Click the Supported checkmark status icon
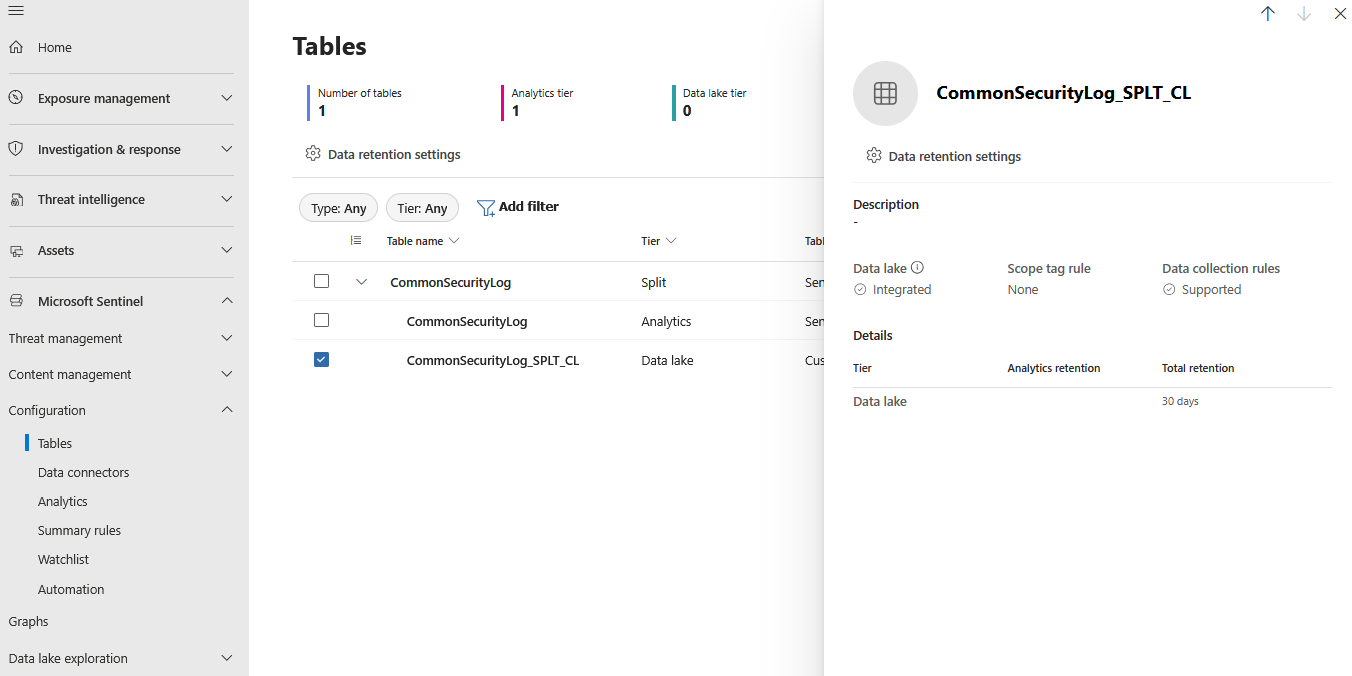The height and width of the screenshot is (676, 1352). pos(1169,290)
